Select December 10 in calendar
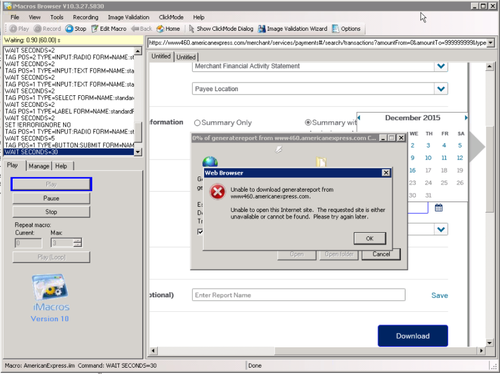This screenshot has height=374, width=500. pyautogui.click(x=428, y=158)
